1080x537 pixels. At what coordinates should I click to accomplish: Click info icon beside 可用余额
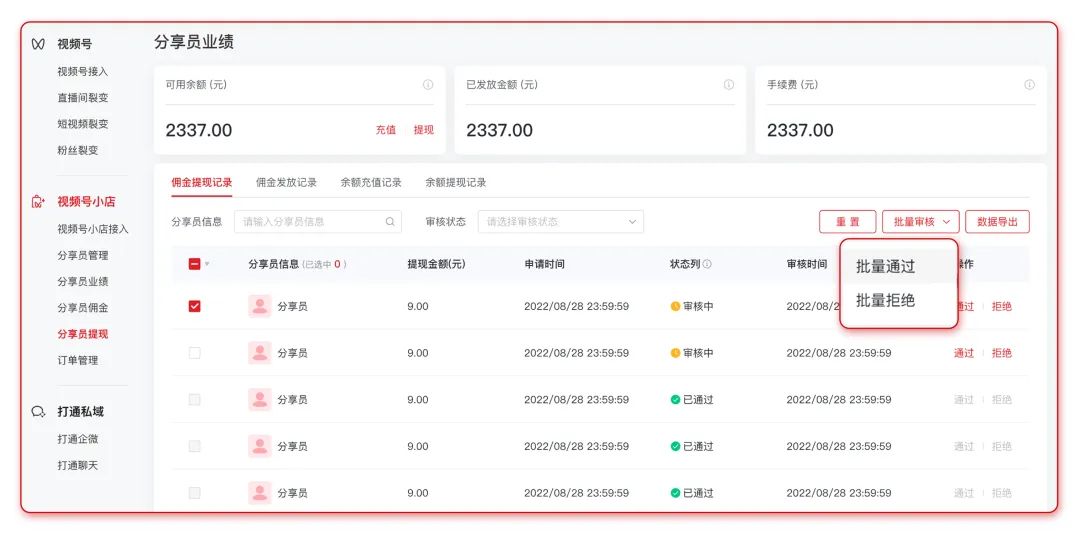coord(428,85)
